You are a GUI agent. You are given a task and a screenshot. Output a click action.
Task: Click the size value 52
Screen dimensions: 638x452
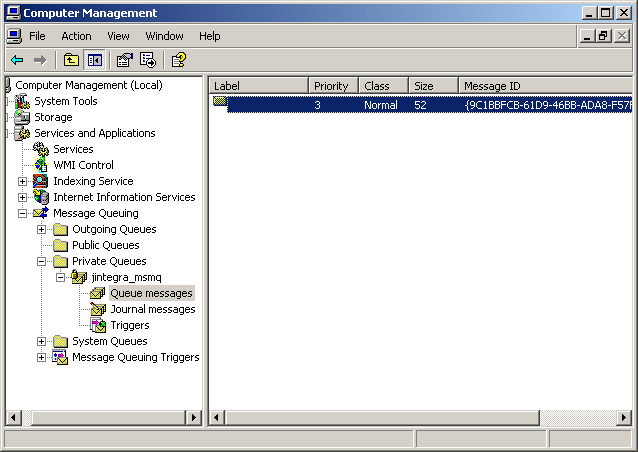420,105
